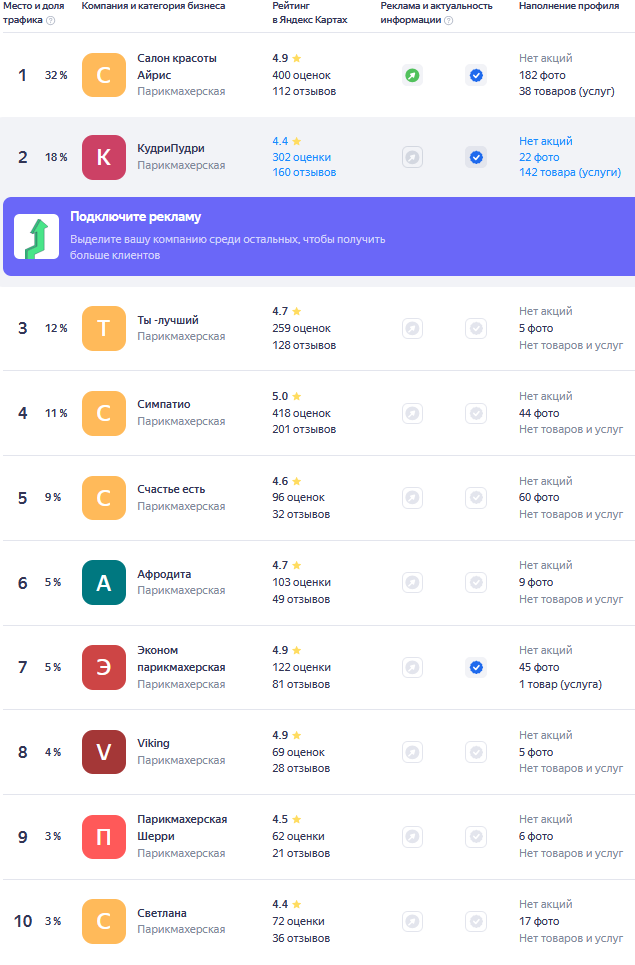Image resolution: width=635 pixels, height=965 pixels.
Task: Open 142 товара (услуги) link
Action: (x=569, y=173)
